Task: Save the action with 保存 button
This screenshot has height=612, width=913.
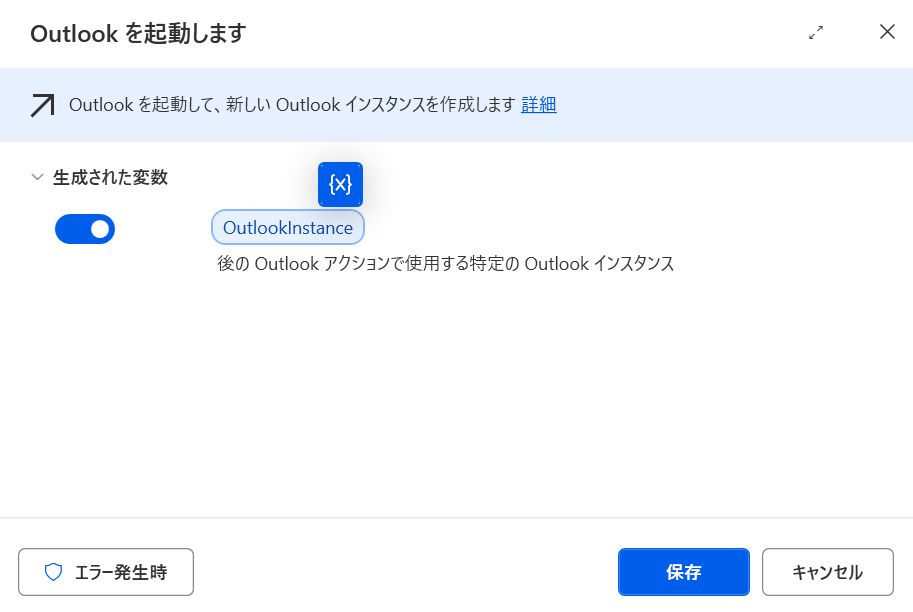Action: tap(684, 572)
